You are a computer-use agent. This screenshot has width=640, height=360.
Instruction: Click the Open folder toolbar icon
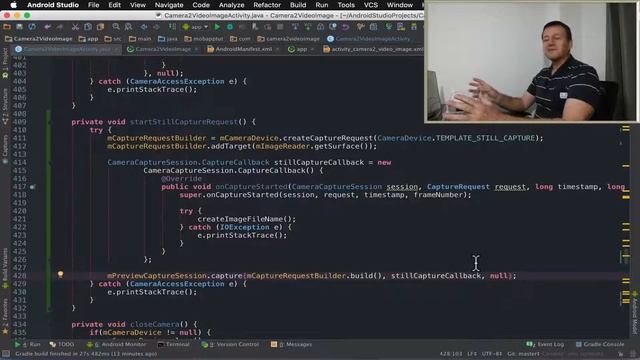point(7,27)
